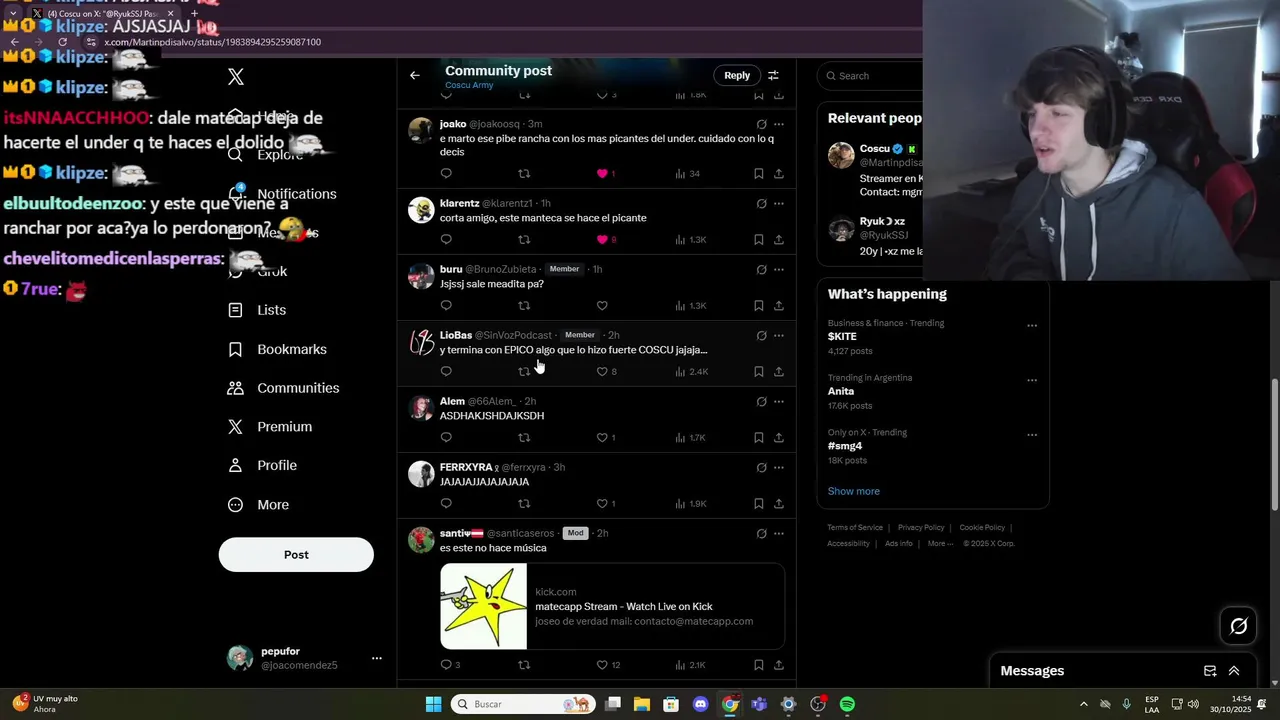Open the matecapp Kick stream link card

pos(612,607)
